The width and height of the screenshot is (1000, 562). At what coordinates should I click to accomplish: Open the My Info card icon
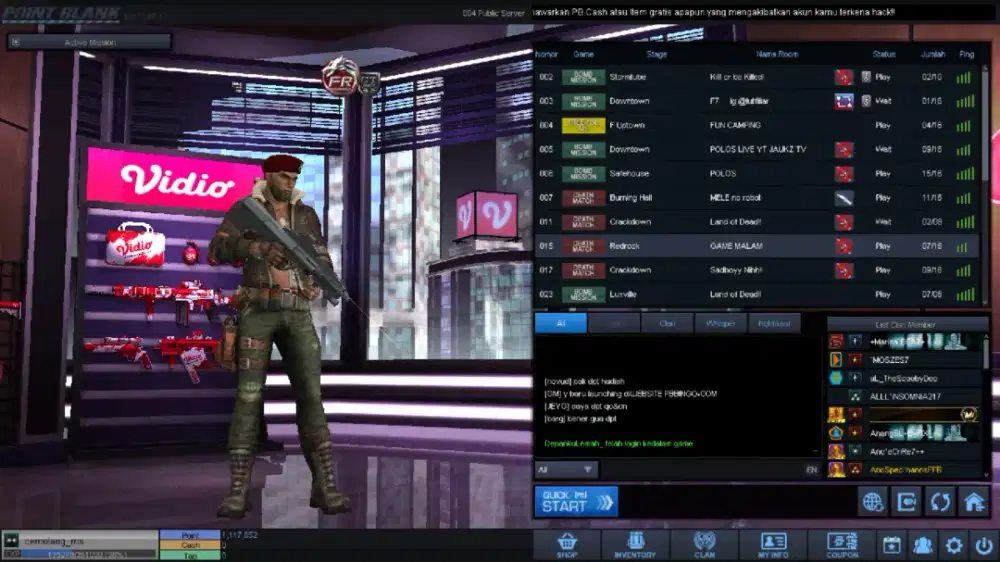(773, 545)
